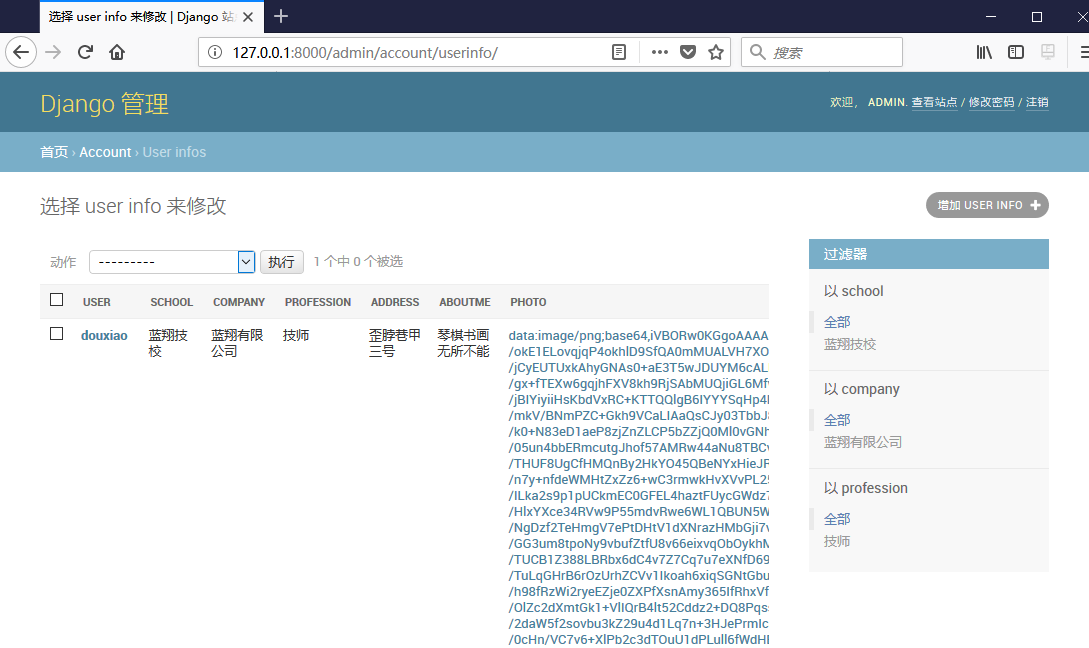Image resolution: width=1089 pixels, height=648 pixels.
Task: Open the 查看站点 view site link
Action: coord(934,102)
